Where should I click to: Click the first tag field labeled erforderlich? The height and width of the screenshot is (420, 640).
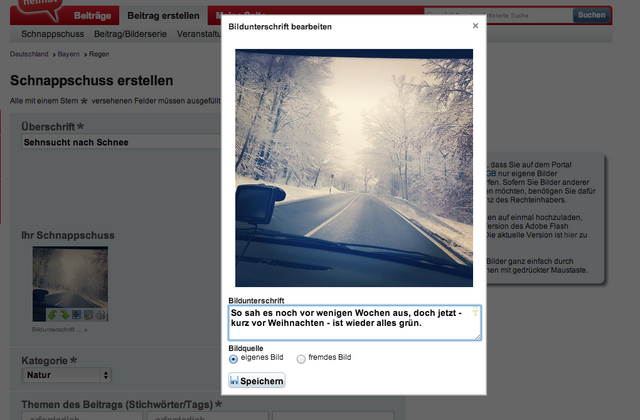(x=82, y=416)
